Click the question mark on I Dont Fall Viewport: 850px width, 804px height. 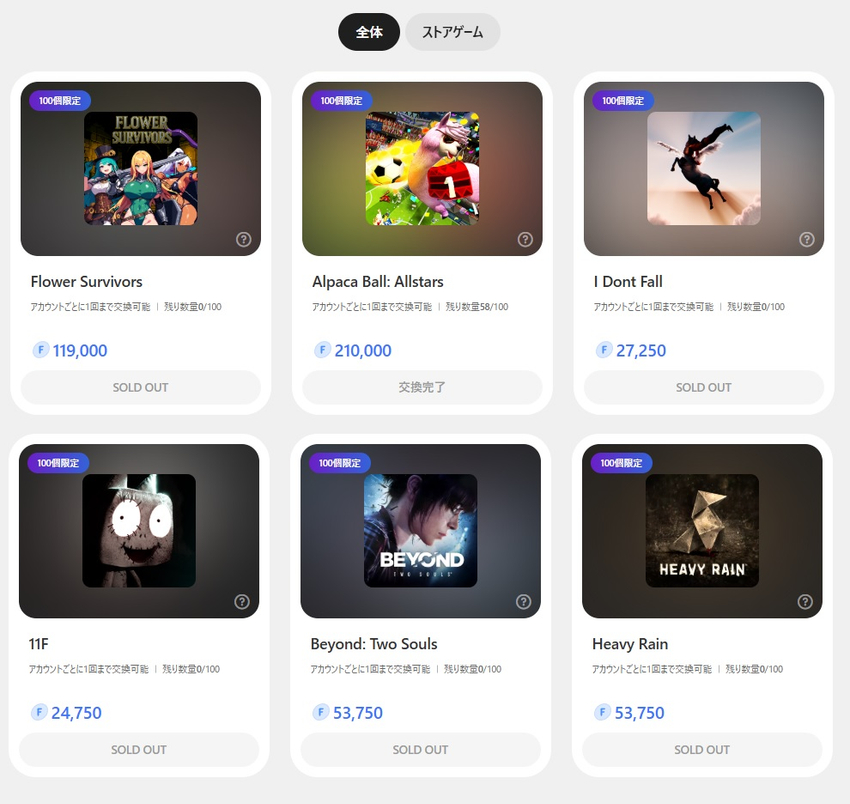807,239
